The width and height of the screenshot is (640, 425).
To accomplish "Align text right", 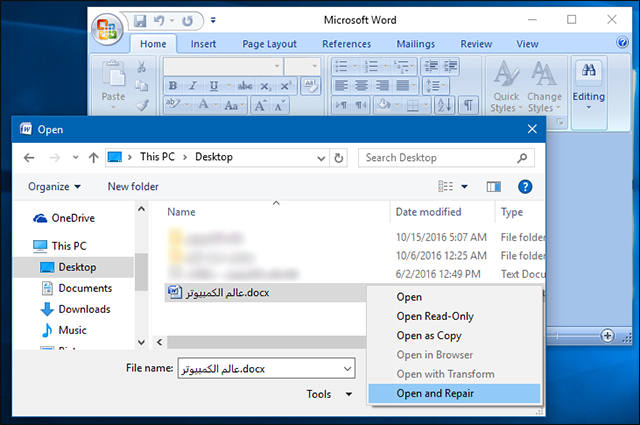I will click(x=382, y=86).
